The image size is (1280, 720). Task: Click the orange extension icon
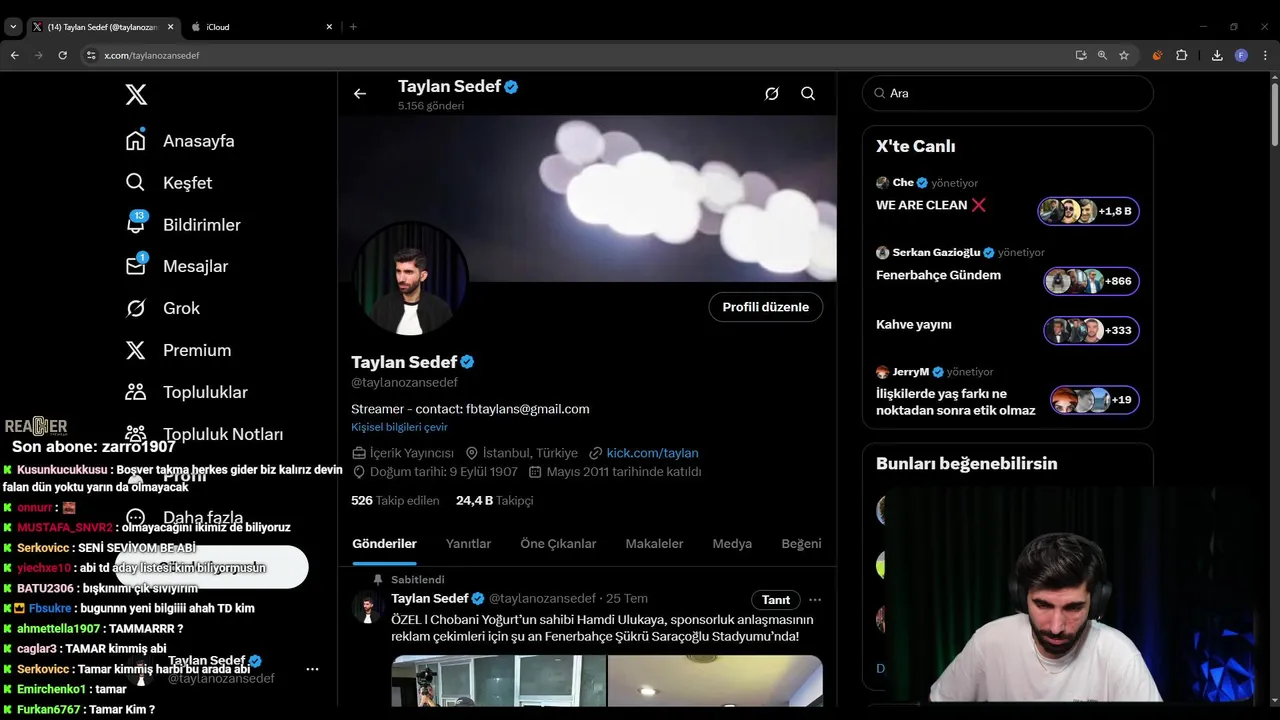point(1158,55)
